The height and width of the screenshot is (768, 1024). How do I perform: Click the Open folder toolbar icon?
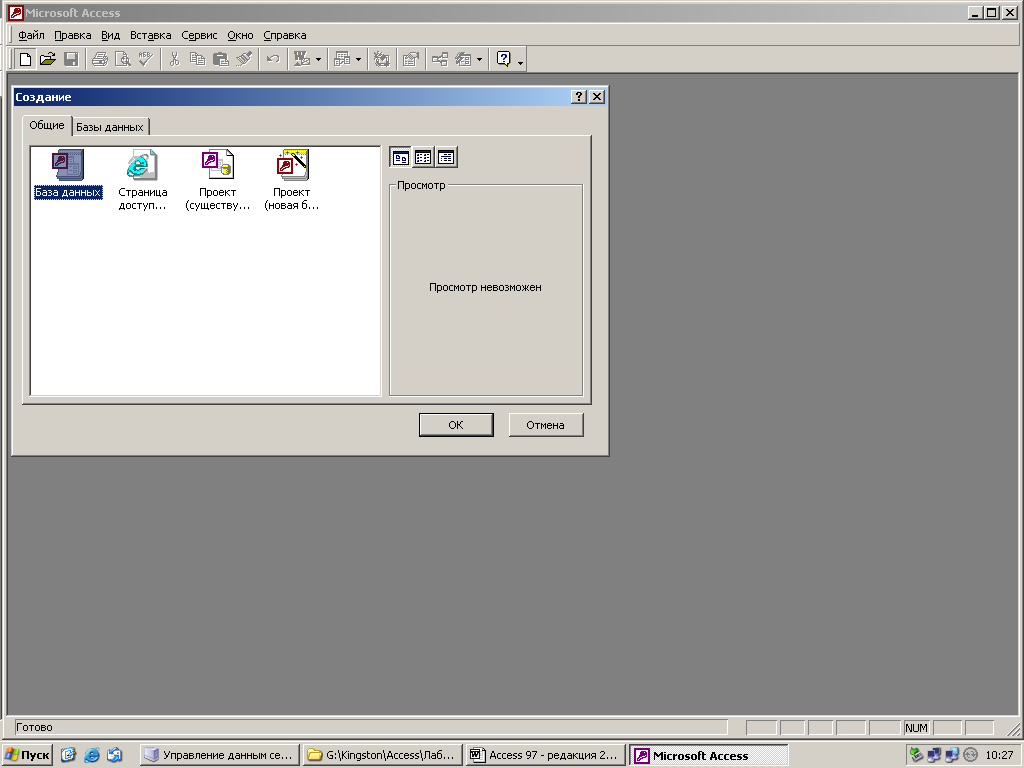[x=48, y=59]
